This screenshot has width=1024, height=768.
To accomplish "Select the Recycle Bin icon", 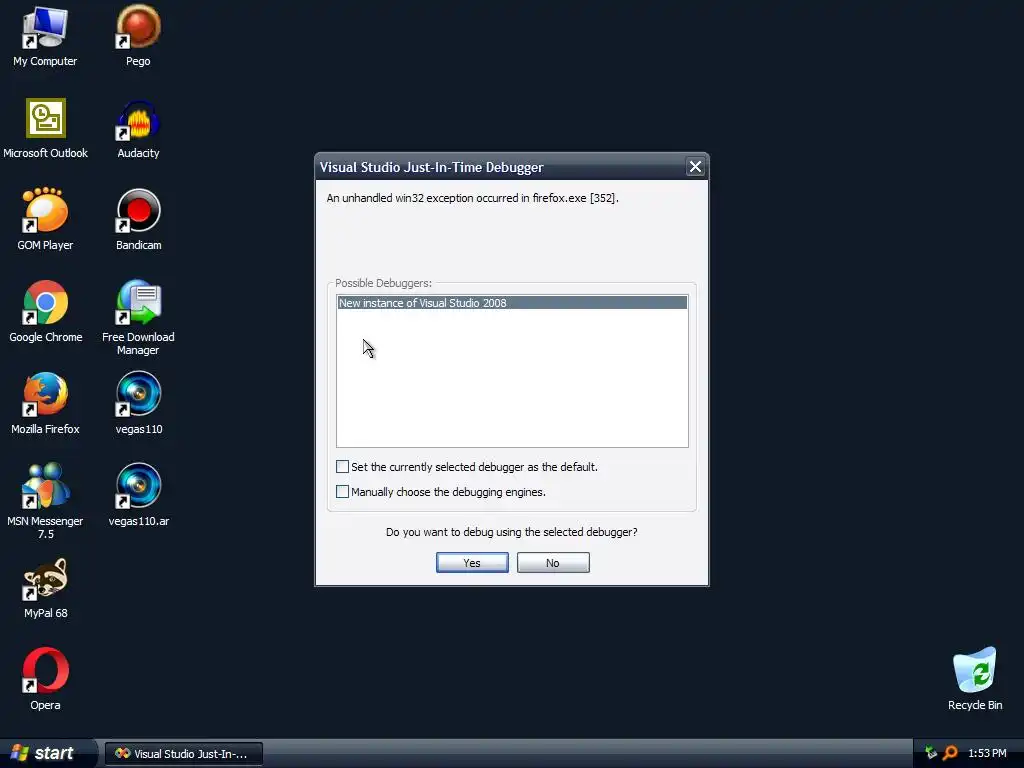I will coord(974,680).
